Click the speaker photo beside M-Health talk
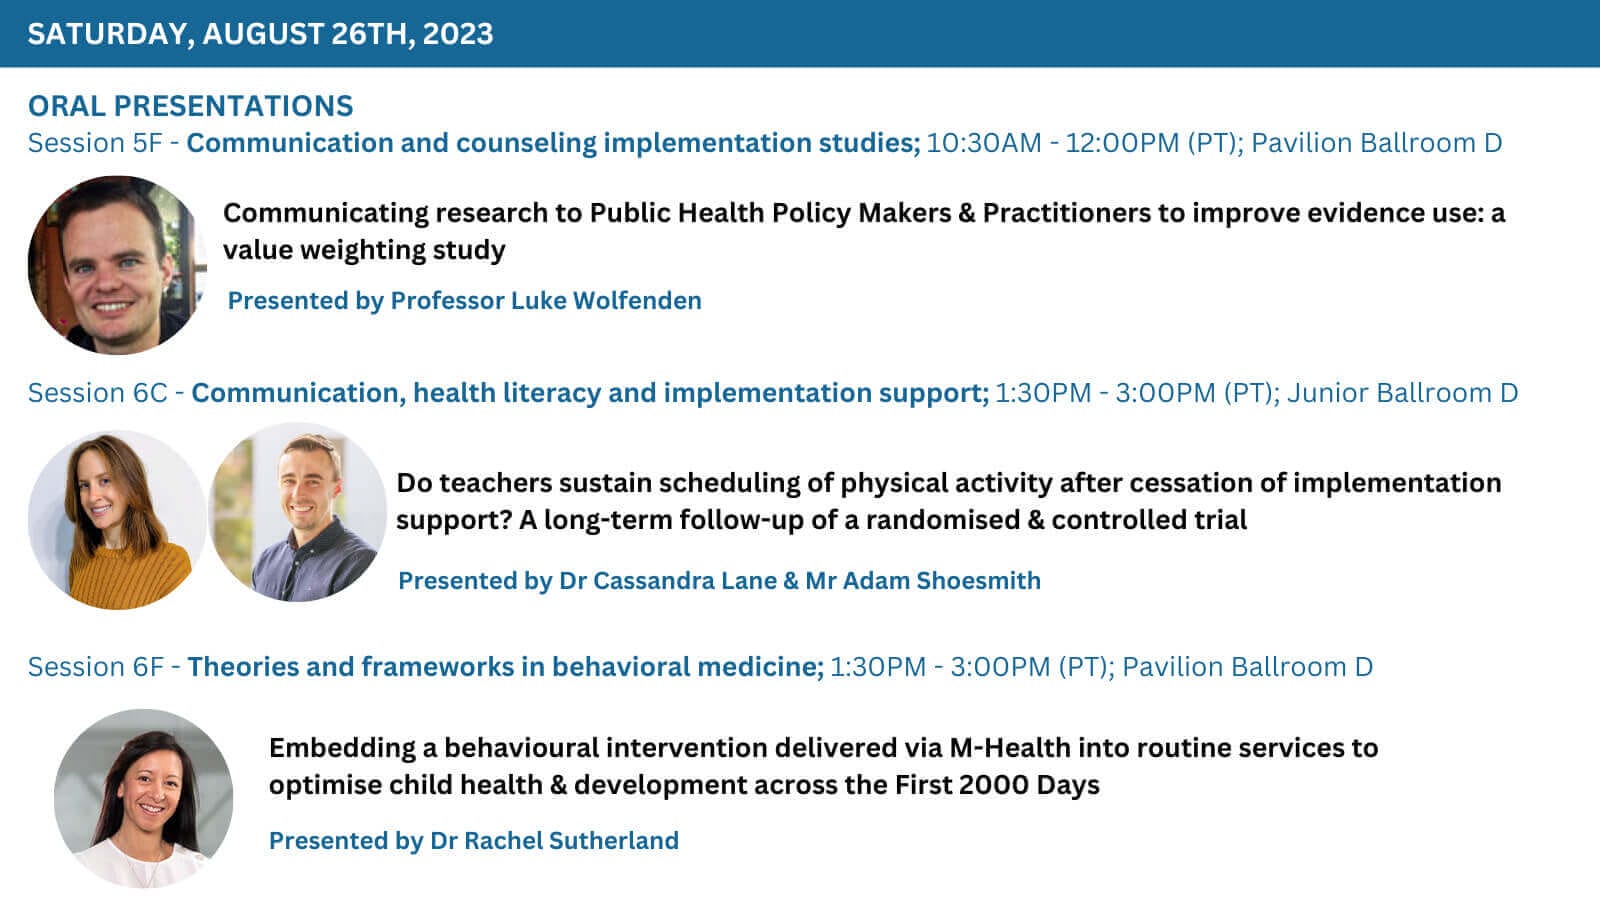This screenshot has height=900, width=1600. [x=144, y=798]
